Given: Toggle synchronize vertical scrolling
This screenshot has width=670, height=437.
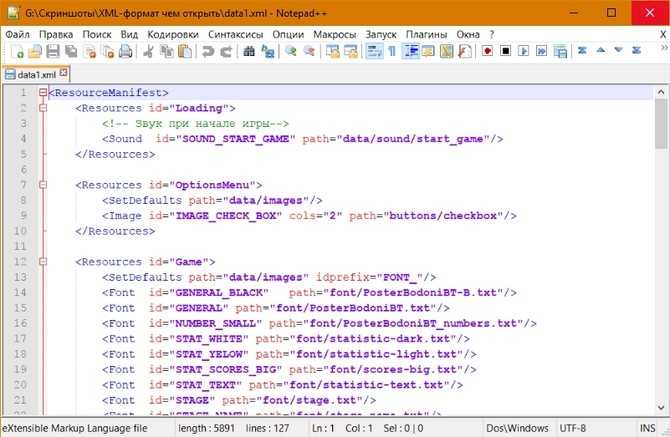Looking at the screenshot, I should click(x=332, y=52).
